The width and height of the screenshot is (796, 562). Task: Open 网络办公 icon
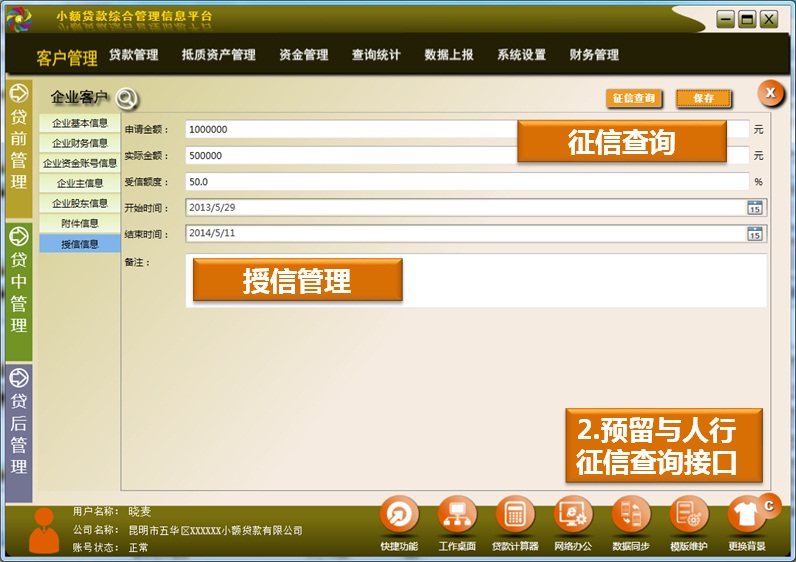573,517
